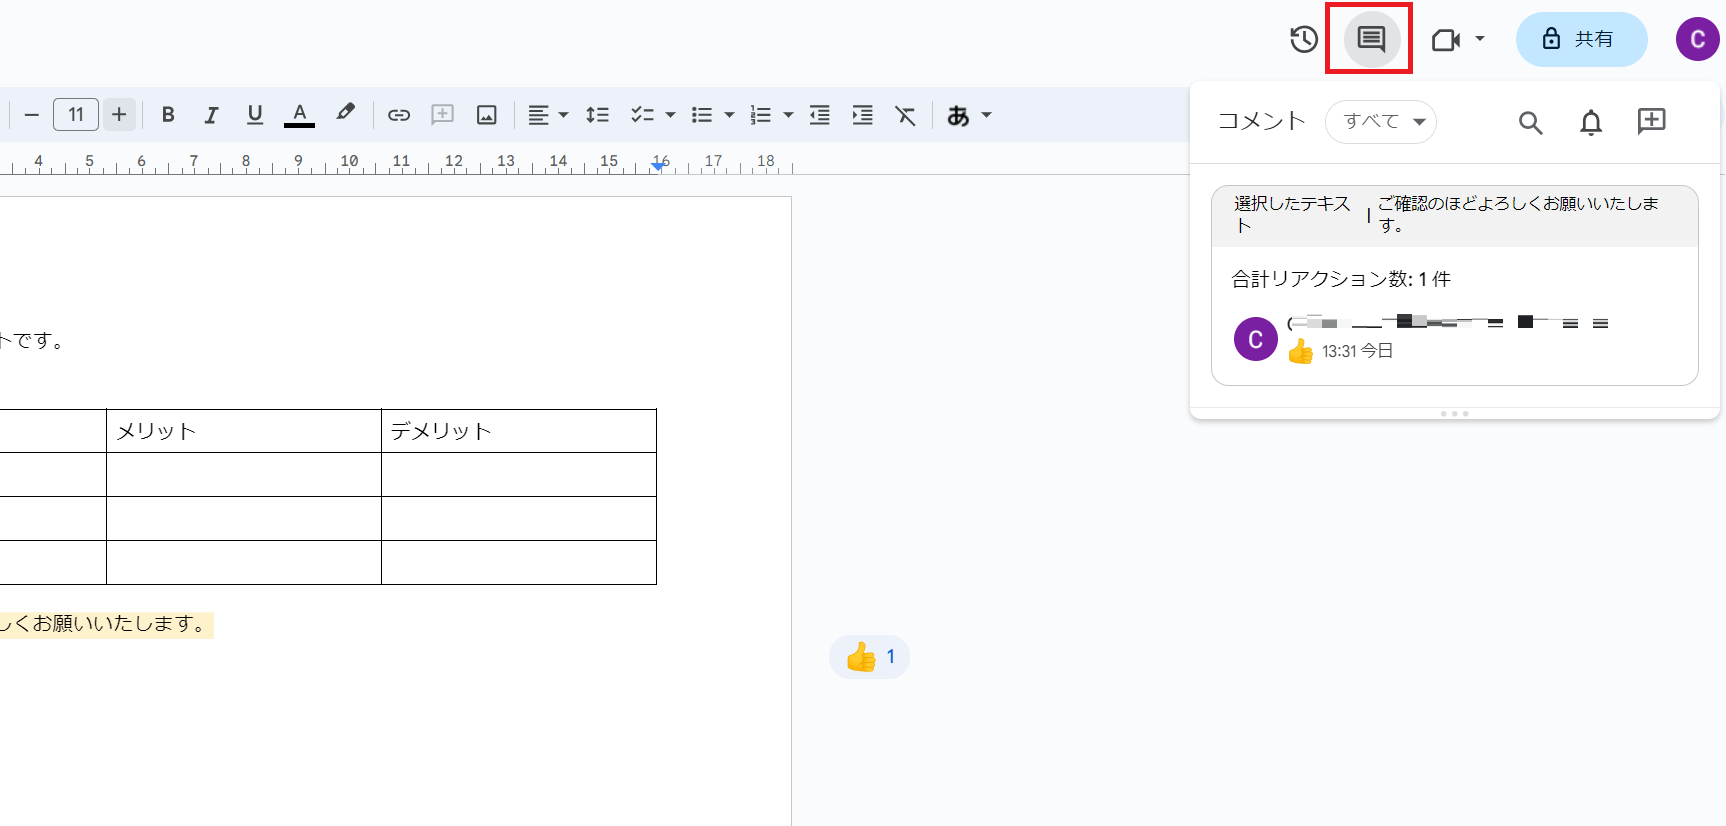Click the font size field

pos(76,115)
